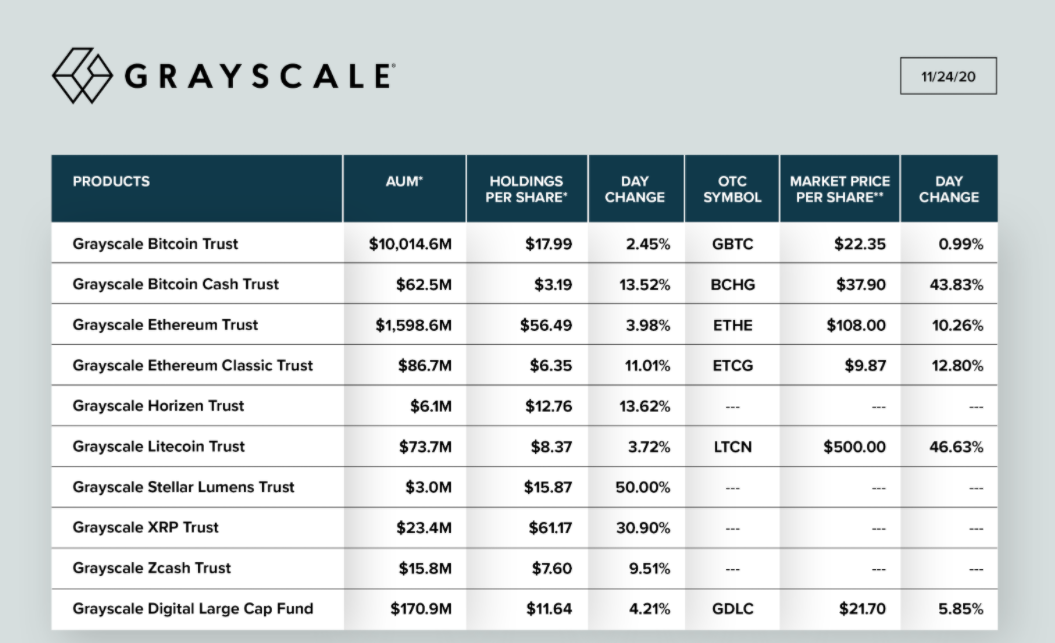1055x643 pixels.
Task: Click the 11/24/20 date box
Action: [x=948, y=76]
